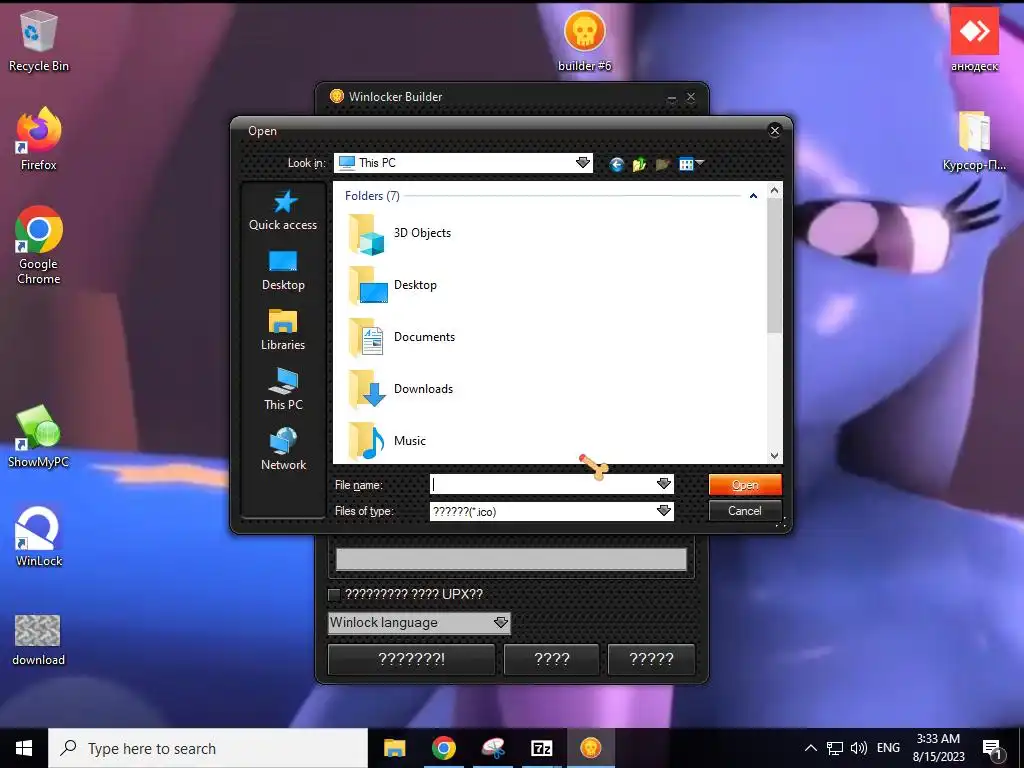Open the Windows Start menu

tap(24, 748)
